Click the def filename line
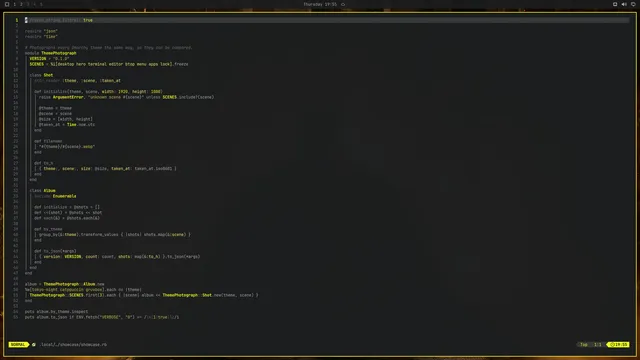The image size is (640, 360). click(x=48, y=141)
